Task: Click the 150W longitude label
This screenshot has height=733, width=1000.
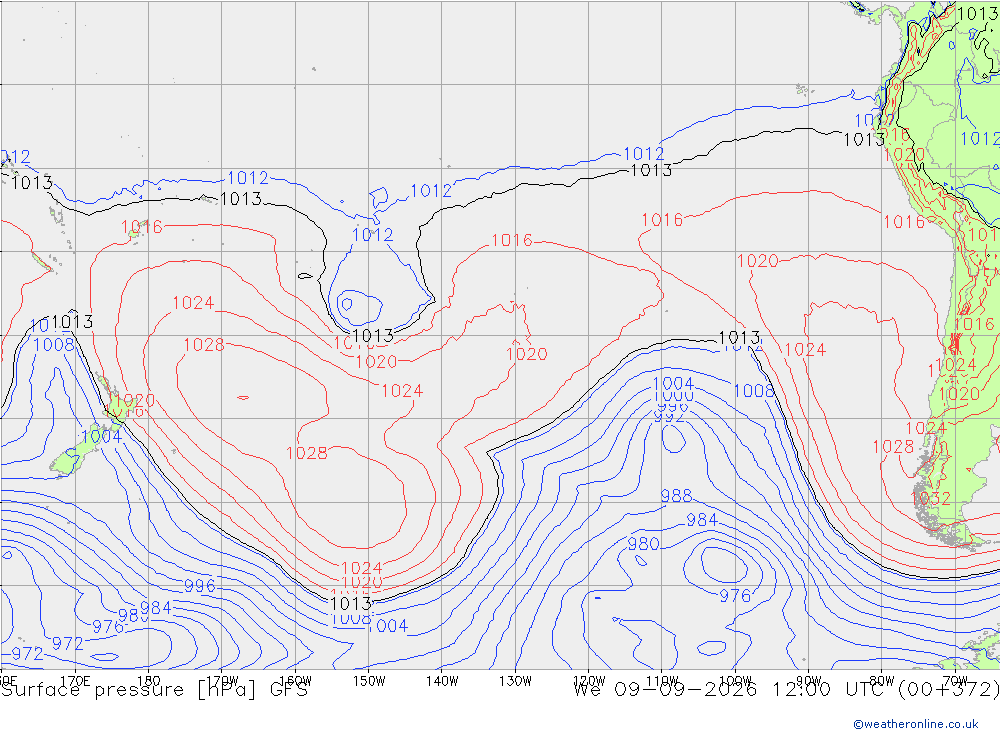Action: pos(369,681)
